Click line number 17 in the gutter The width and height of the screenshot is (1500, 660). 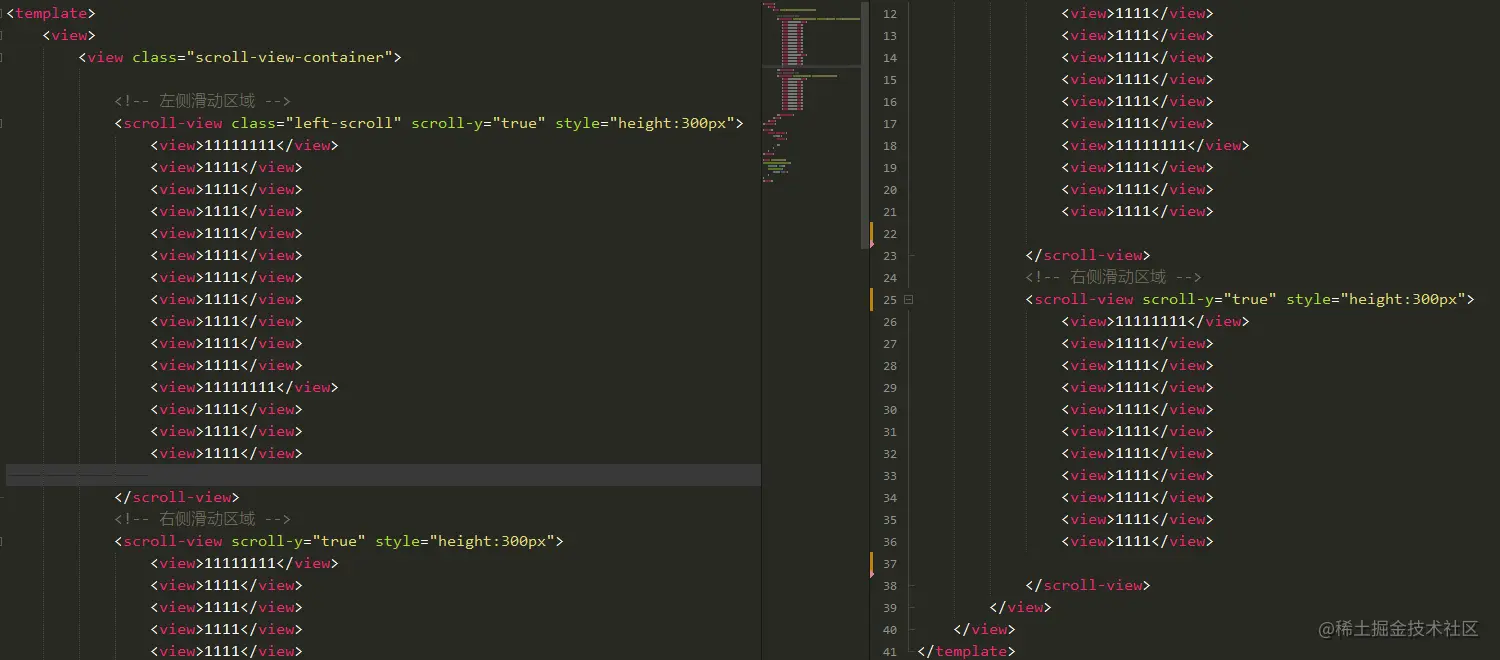pos(890,124)
